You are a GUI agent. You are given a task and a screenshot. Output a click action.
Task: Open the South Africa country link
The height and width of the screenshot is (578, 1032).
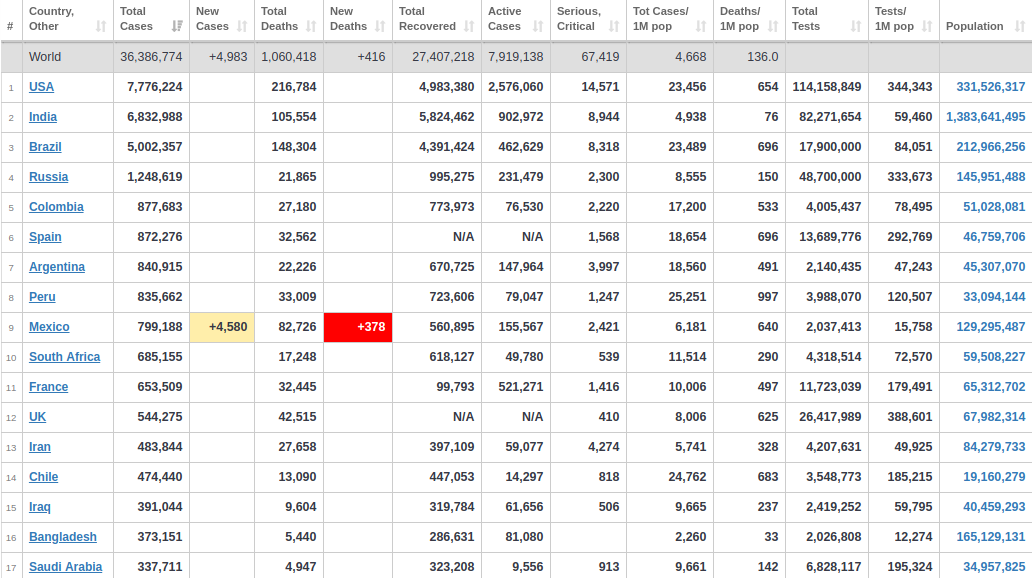tap(64, 357)
